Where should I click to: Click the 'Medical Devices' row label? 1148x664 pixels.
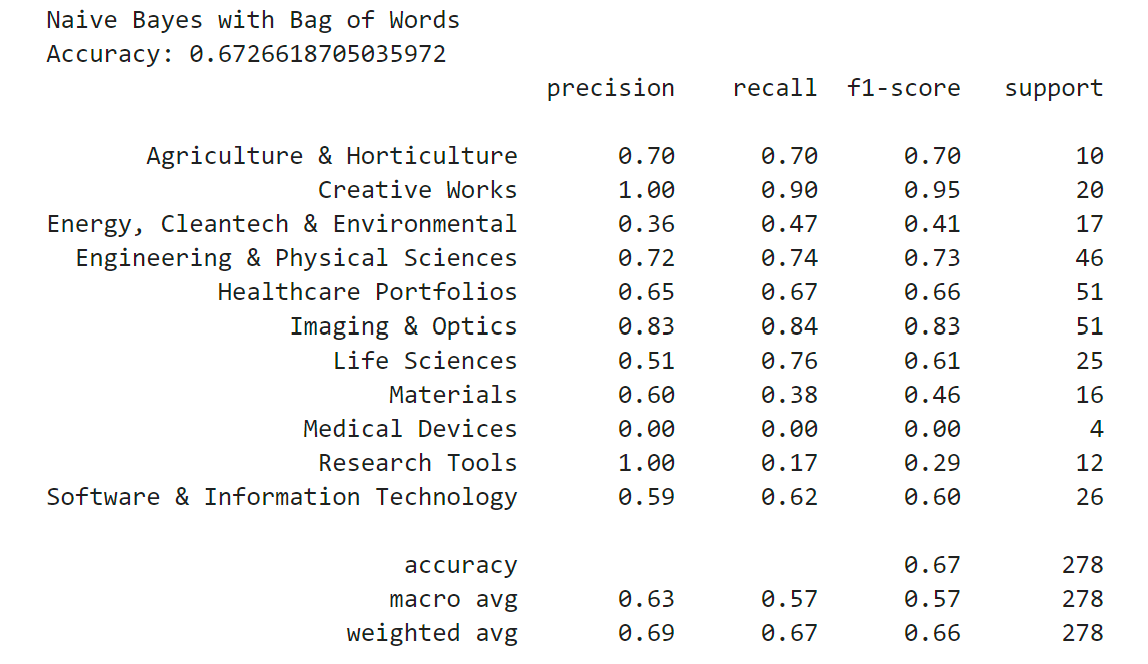[x=410, y=428]
